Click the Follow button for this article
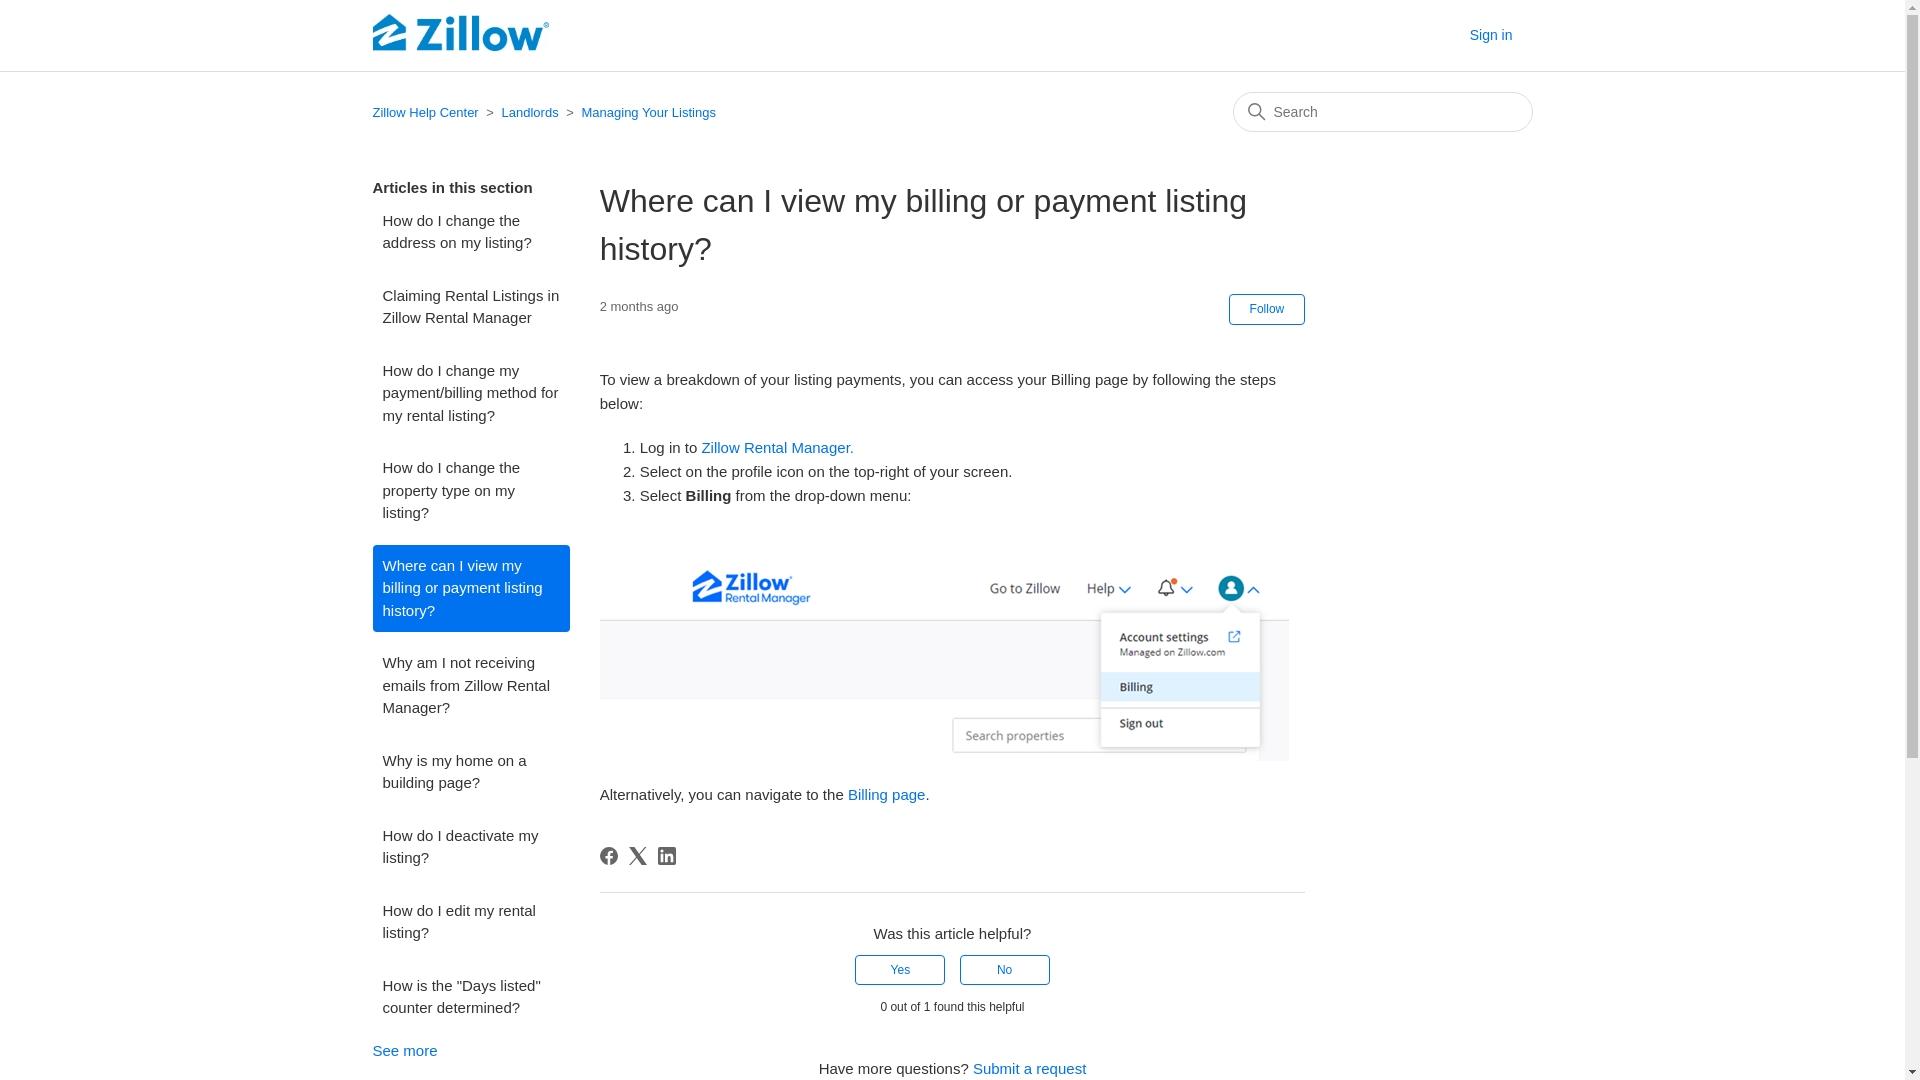 (x=1266, y=309)
